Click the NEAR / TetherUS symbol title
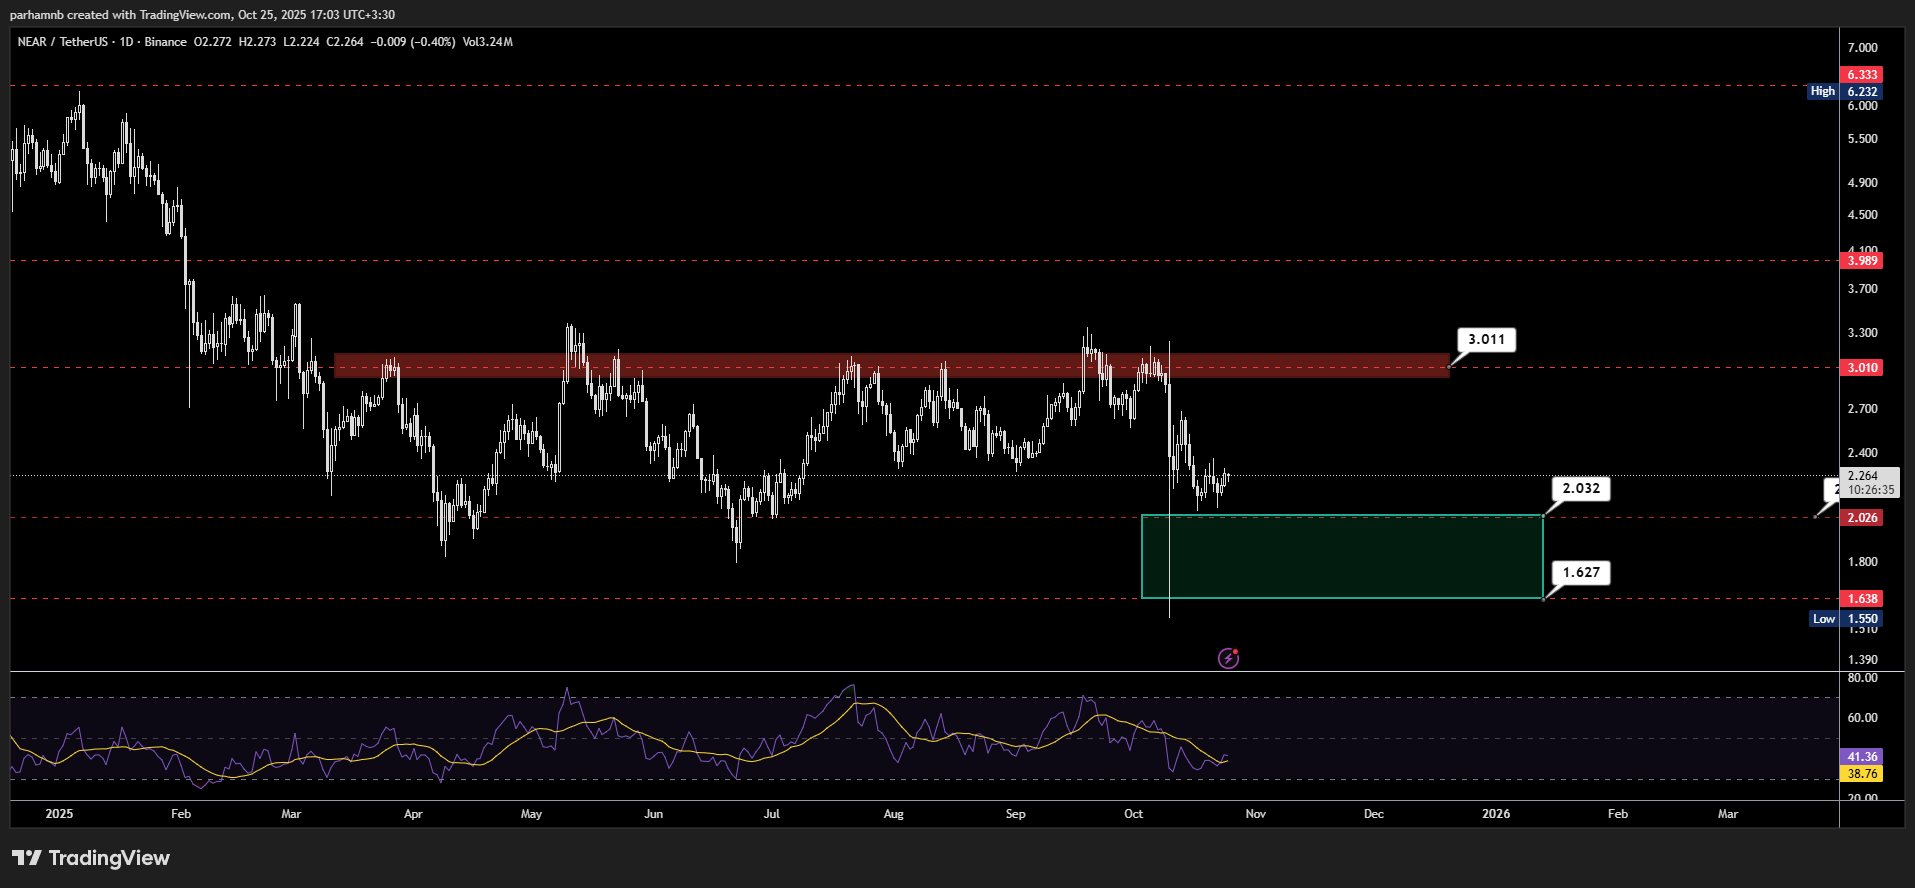 62,42
